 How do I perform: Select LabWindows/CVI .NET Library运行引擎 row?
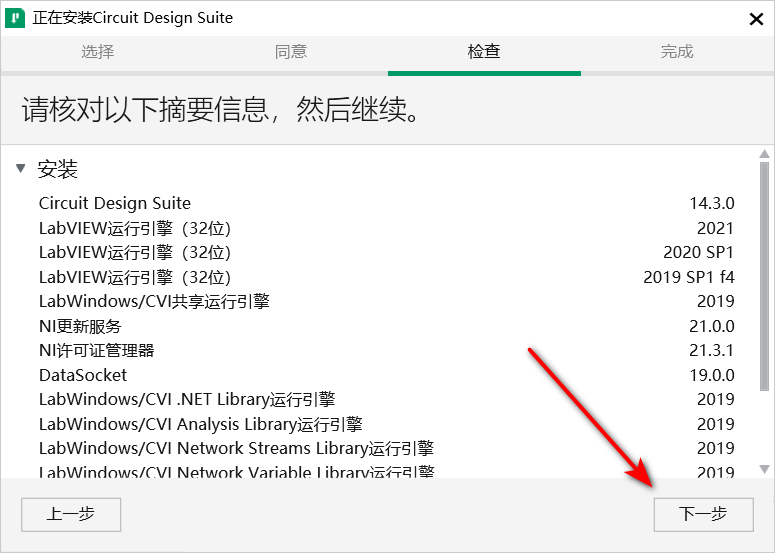click(387, 399)
